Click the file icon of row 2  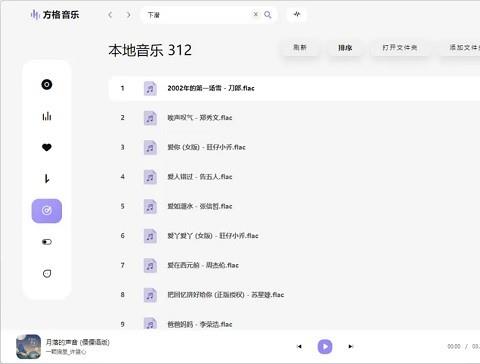(x=150, y=118)
